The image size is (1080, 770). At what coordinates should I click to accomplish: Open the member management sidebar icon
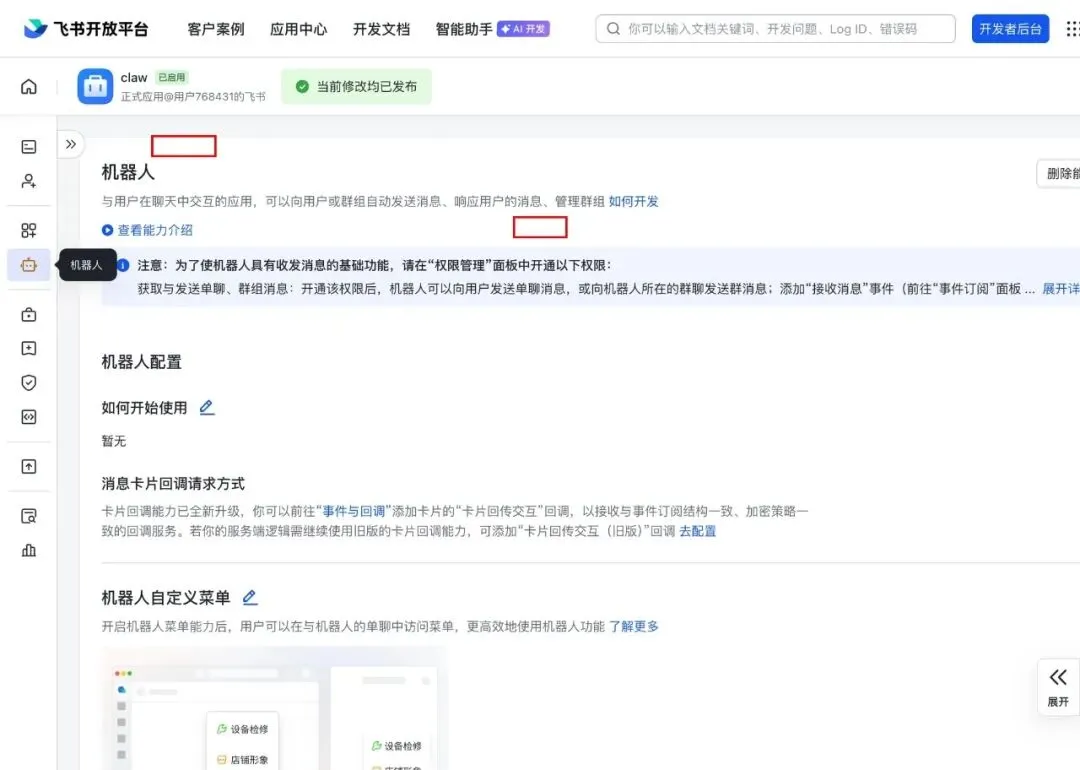[29, 181]
